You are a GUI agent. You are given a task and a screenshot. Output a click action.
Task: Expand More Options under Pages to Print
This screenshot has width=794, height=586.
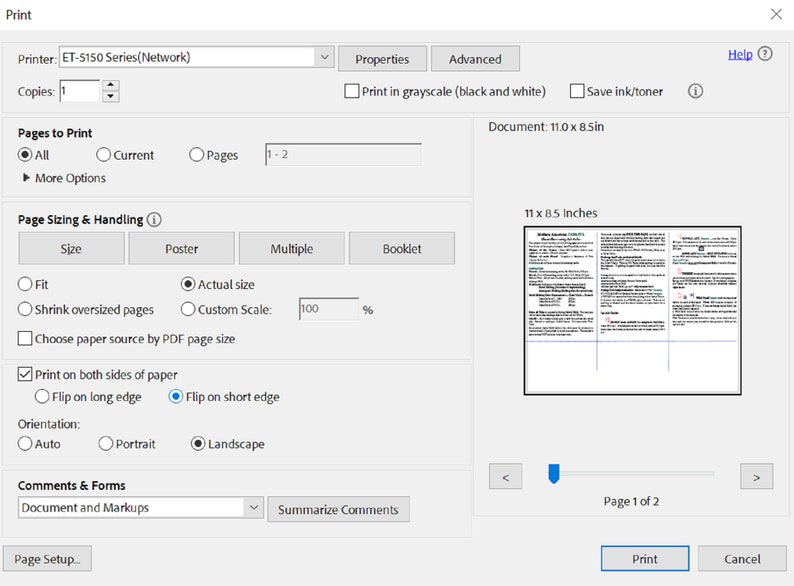point(64,178)
